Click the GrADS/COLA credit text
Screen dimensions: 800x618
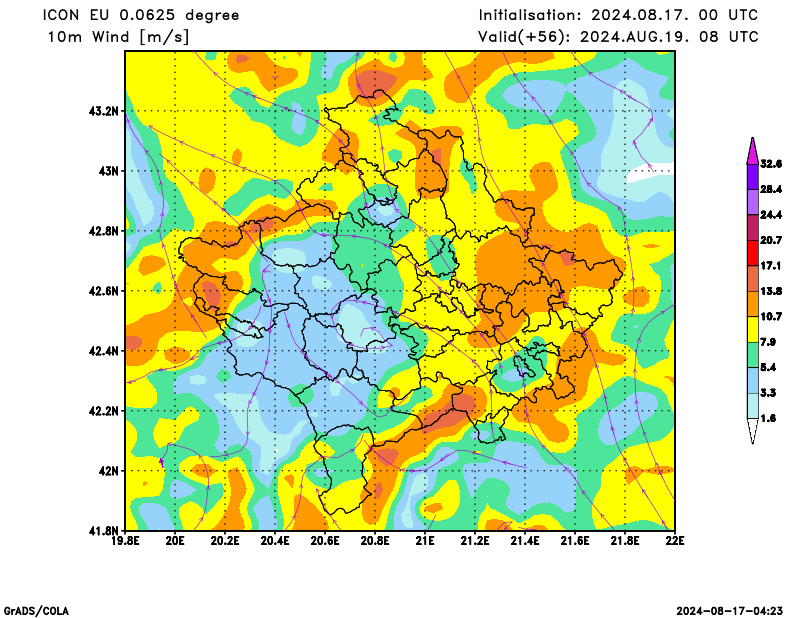pos(36,611)
